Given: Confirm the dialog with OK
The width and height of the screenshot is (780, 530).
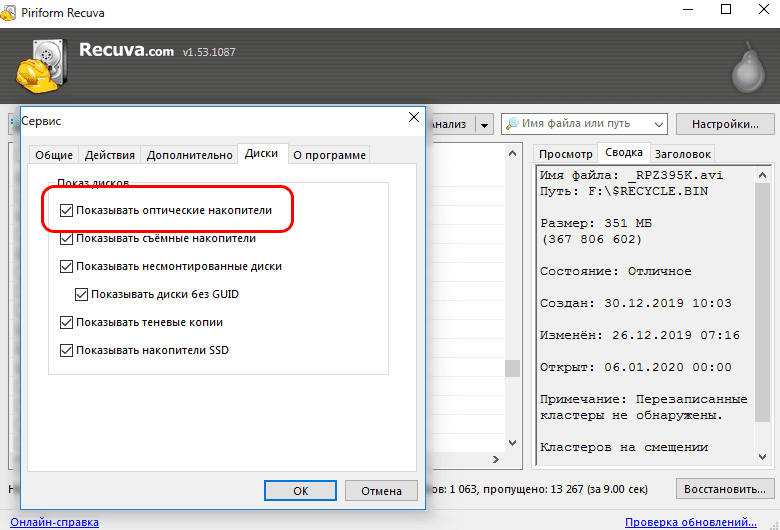Looking at the screenshot, I should (300, 491).
